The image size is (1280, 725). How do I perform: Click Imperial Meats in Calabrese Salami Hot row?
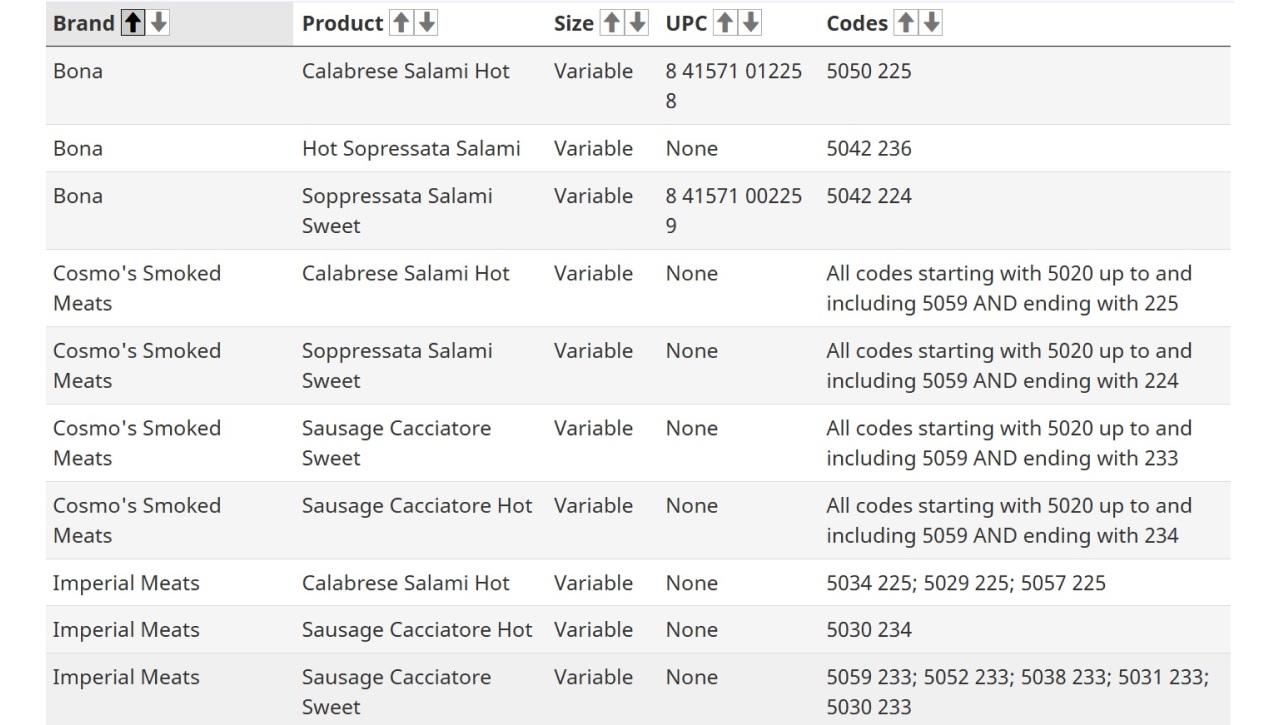point(126,583)
